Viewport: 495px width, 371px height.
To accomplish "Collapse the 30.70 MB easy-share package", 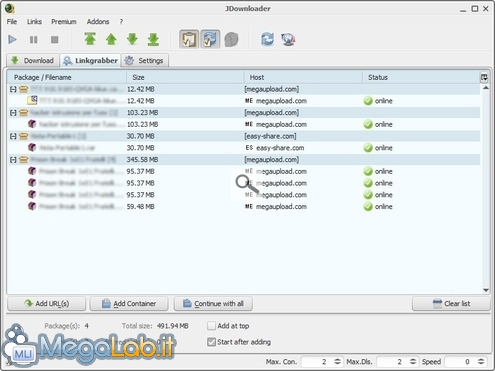I will point(13,136).
